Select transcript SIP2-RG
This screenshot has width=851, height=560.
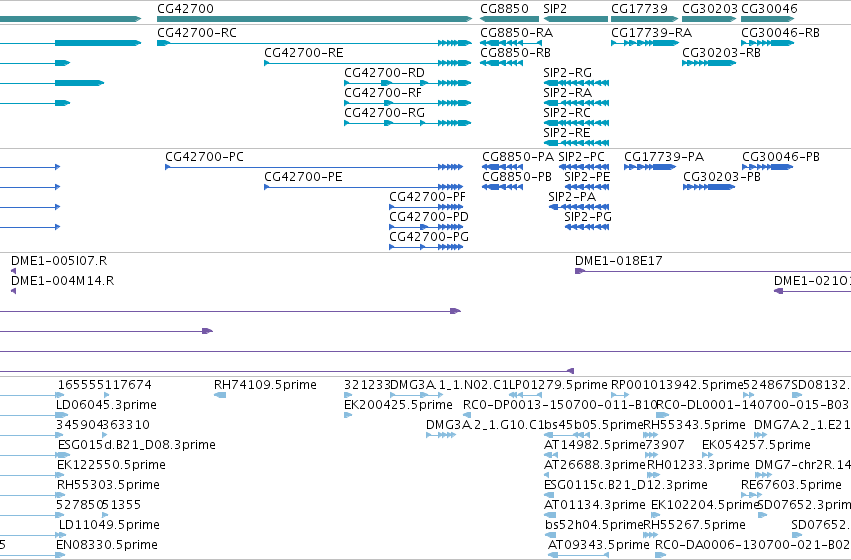576,83
